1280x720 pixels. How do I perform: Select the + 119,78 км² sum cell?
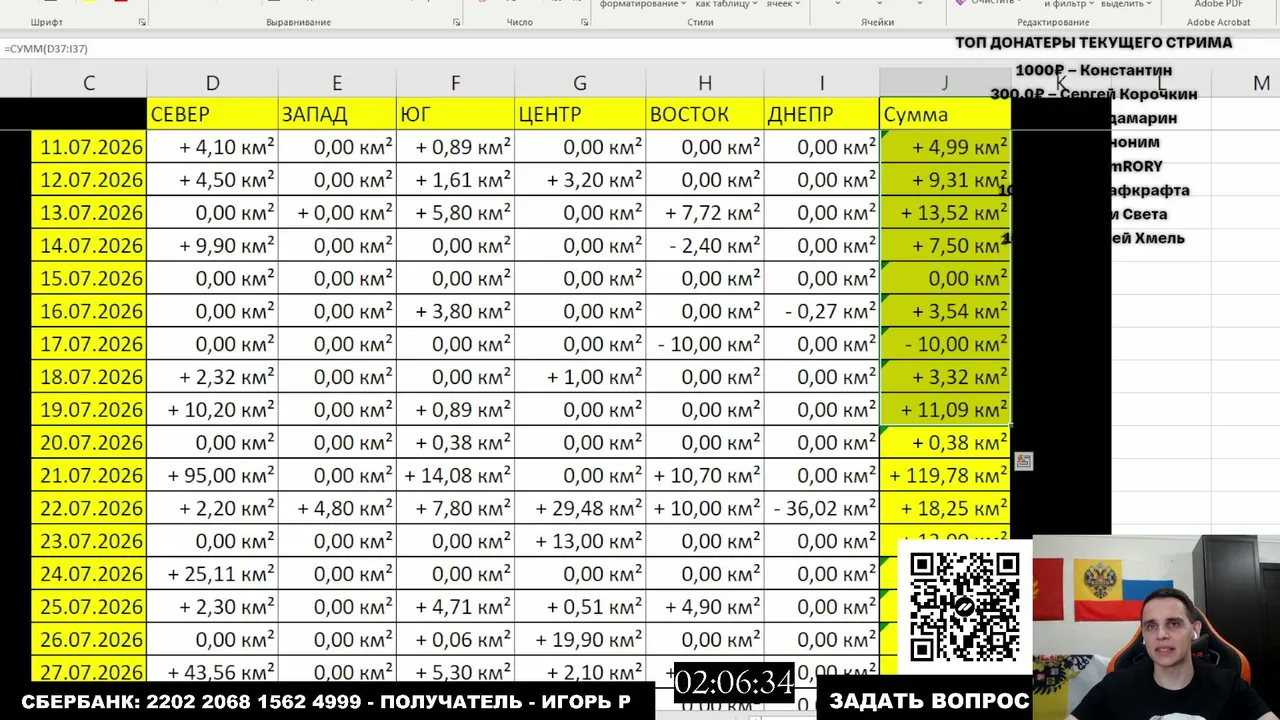pyautogui.click(x=945, y=476)
